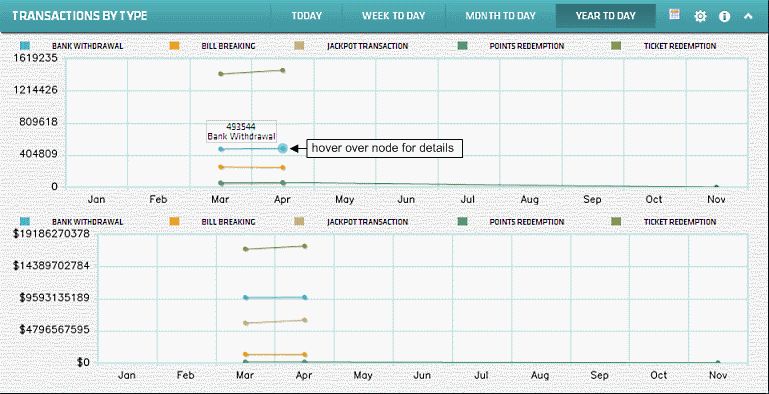
Task: Click Jackpot Transaction label in top legend
Action: pyautogui.click(x=367, y=46)
